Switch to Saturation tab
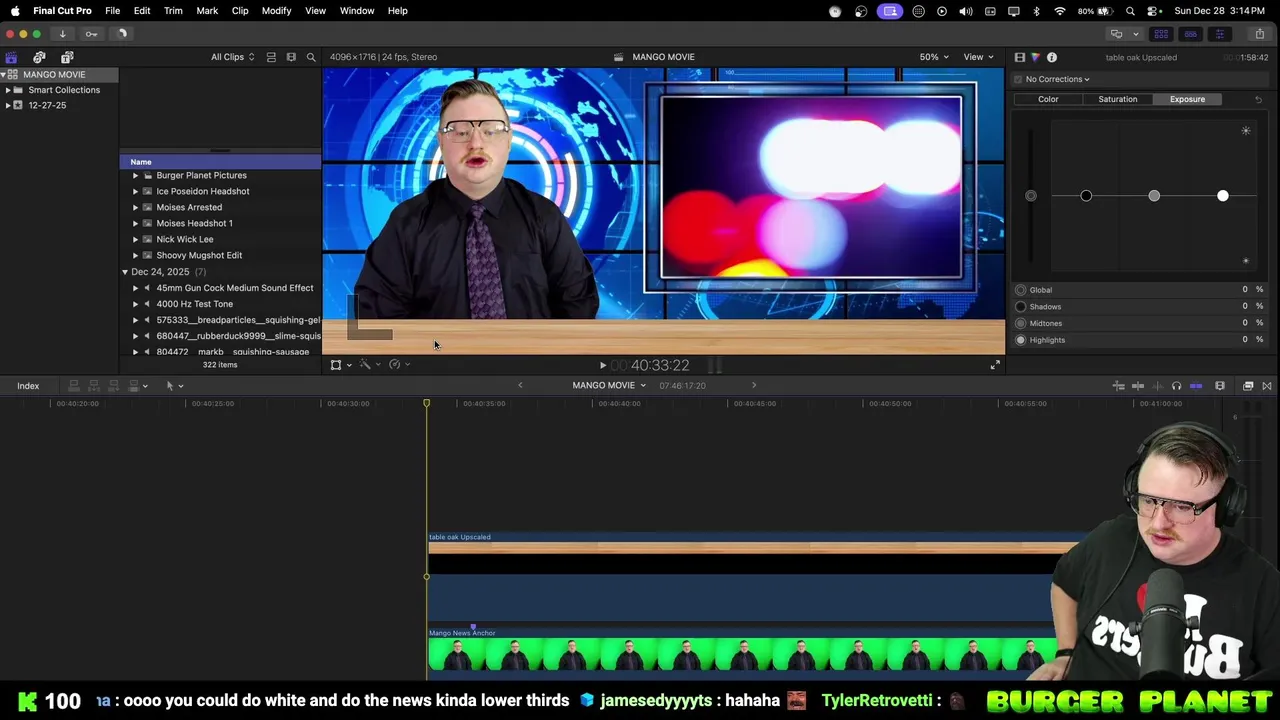This screenshot has height=720, width=1280. click(x=1117, y=99)
